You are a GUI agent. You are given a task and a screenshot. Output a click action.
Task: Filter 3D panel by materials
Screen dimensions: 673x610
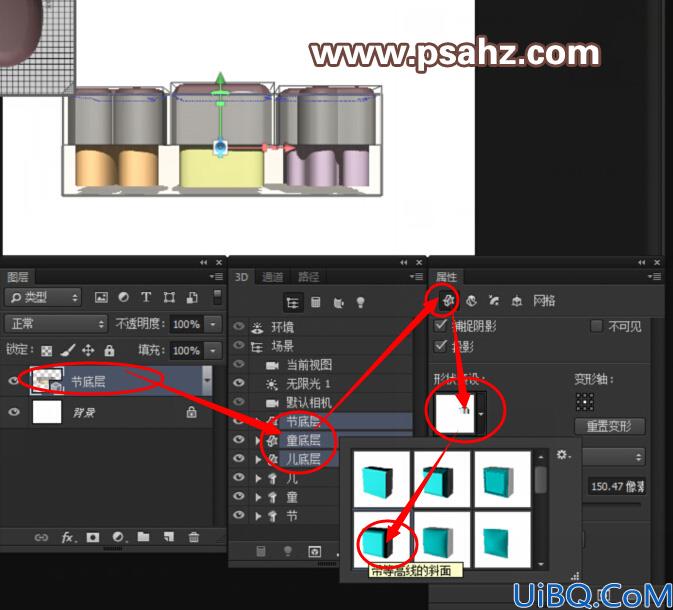338,303
